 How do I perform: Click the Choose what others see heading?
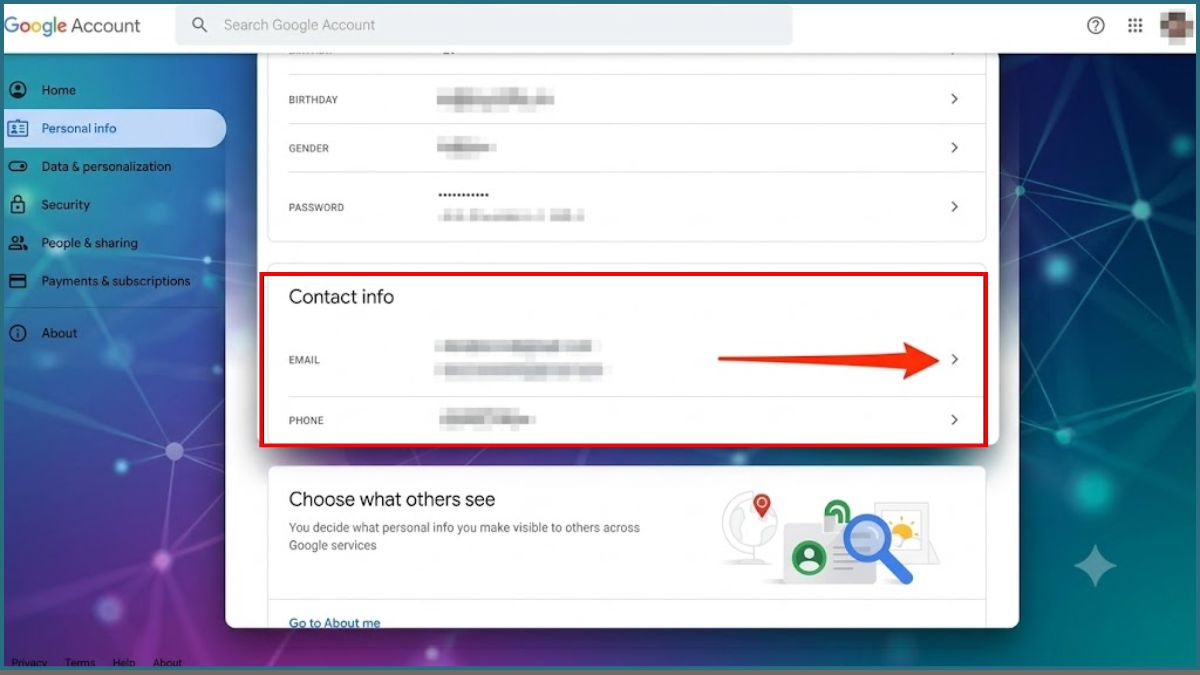tap(392, 499)
